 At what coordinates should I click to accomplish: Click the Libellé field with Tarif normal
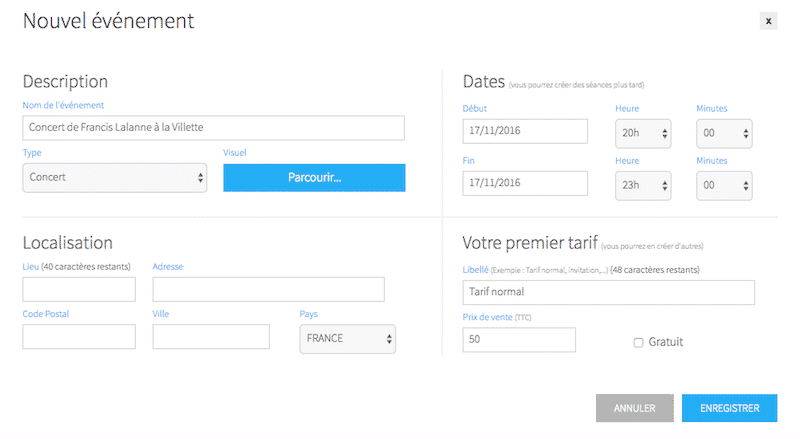tap(608, 292)
